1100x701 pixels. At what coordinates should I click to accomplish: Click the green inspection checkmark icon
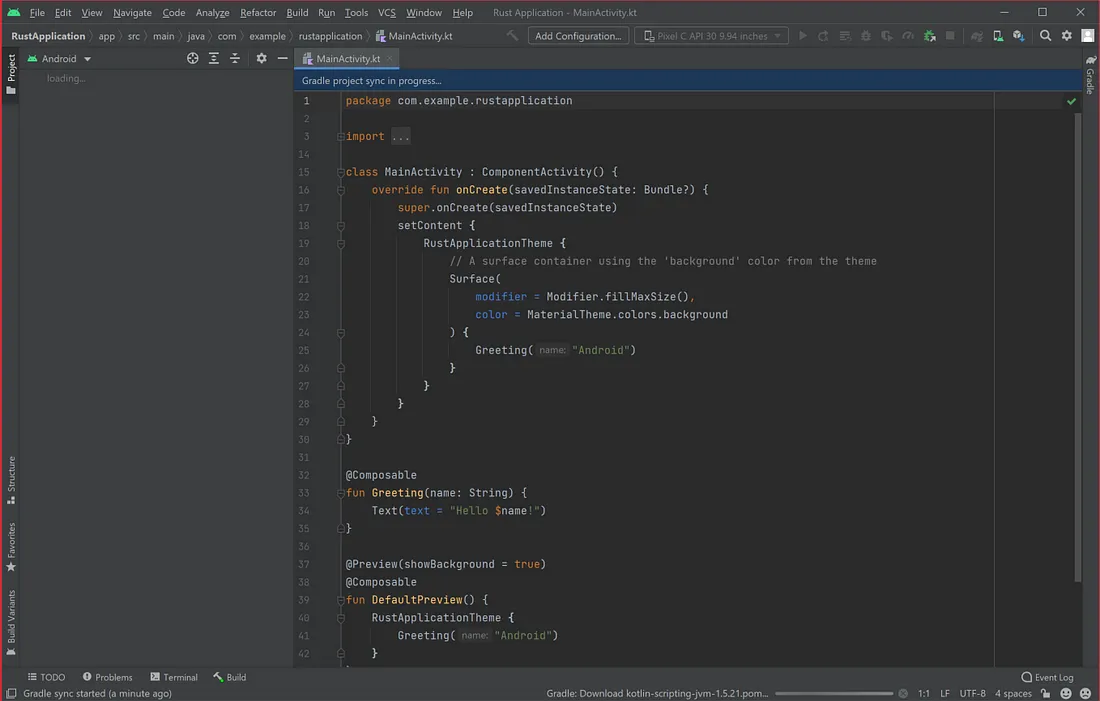pos(1071,101)
